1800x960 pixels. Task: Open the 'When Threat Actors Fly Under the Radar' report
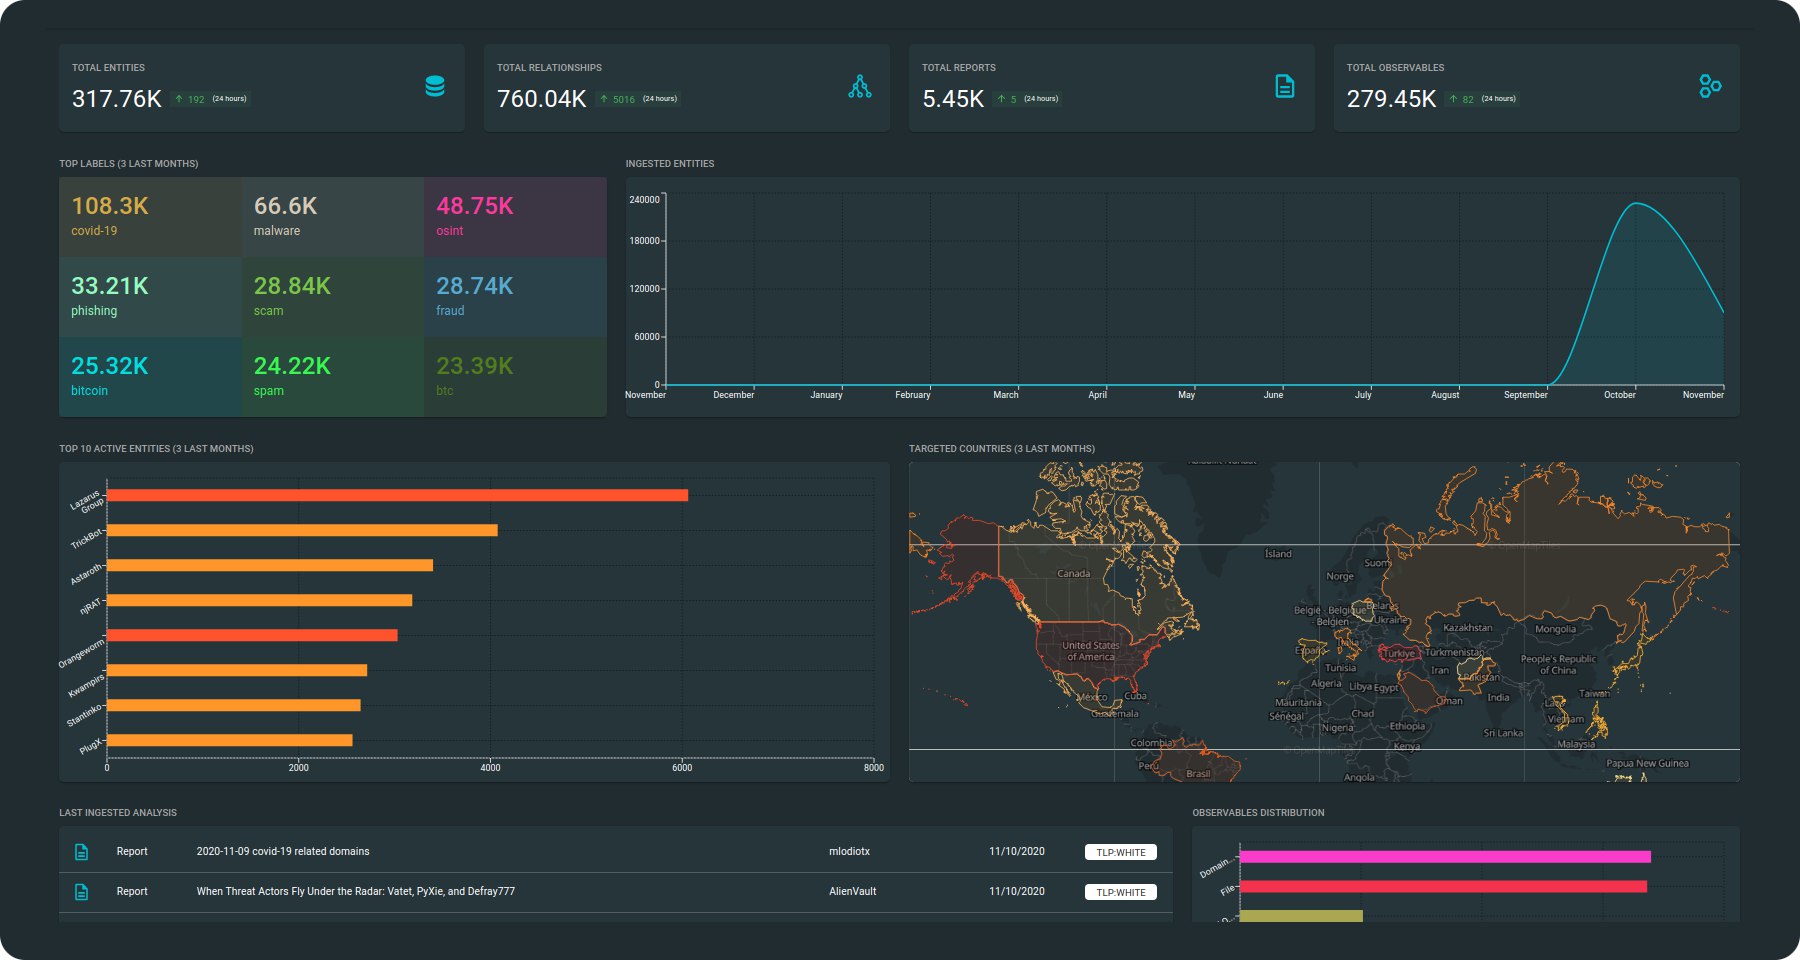point(355,892)
